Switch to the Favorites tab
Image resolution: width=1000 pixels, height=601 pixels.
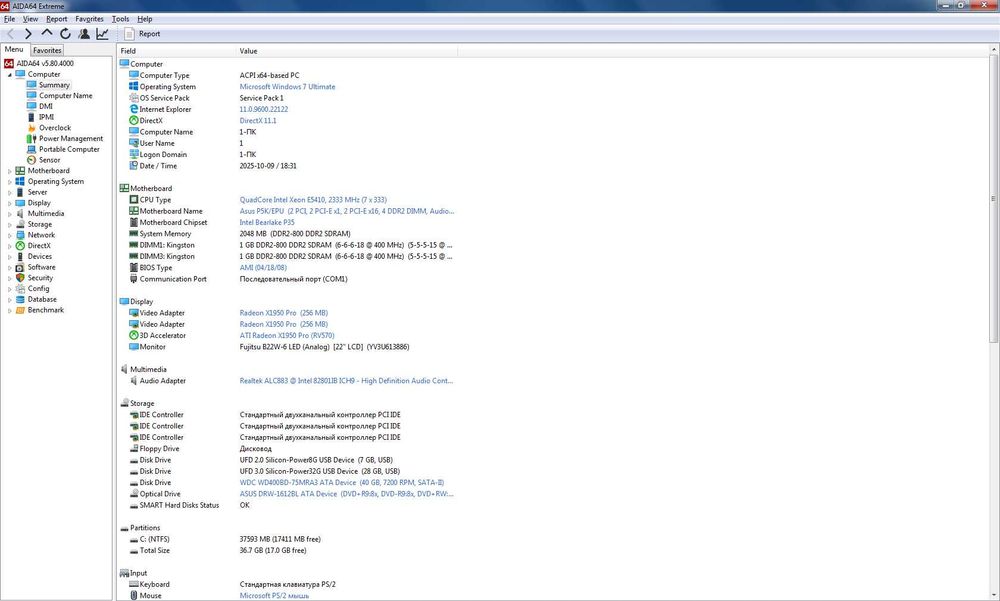coord(47,50)
